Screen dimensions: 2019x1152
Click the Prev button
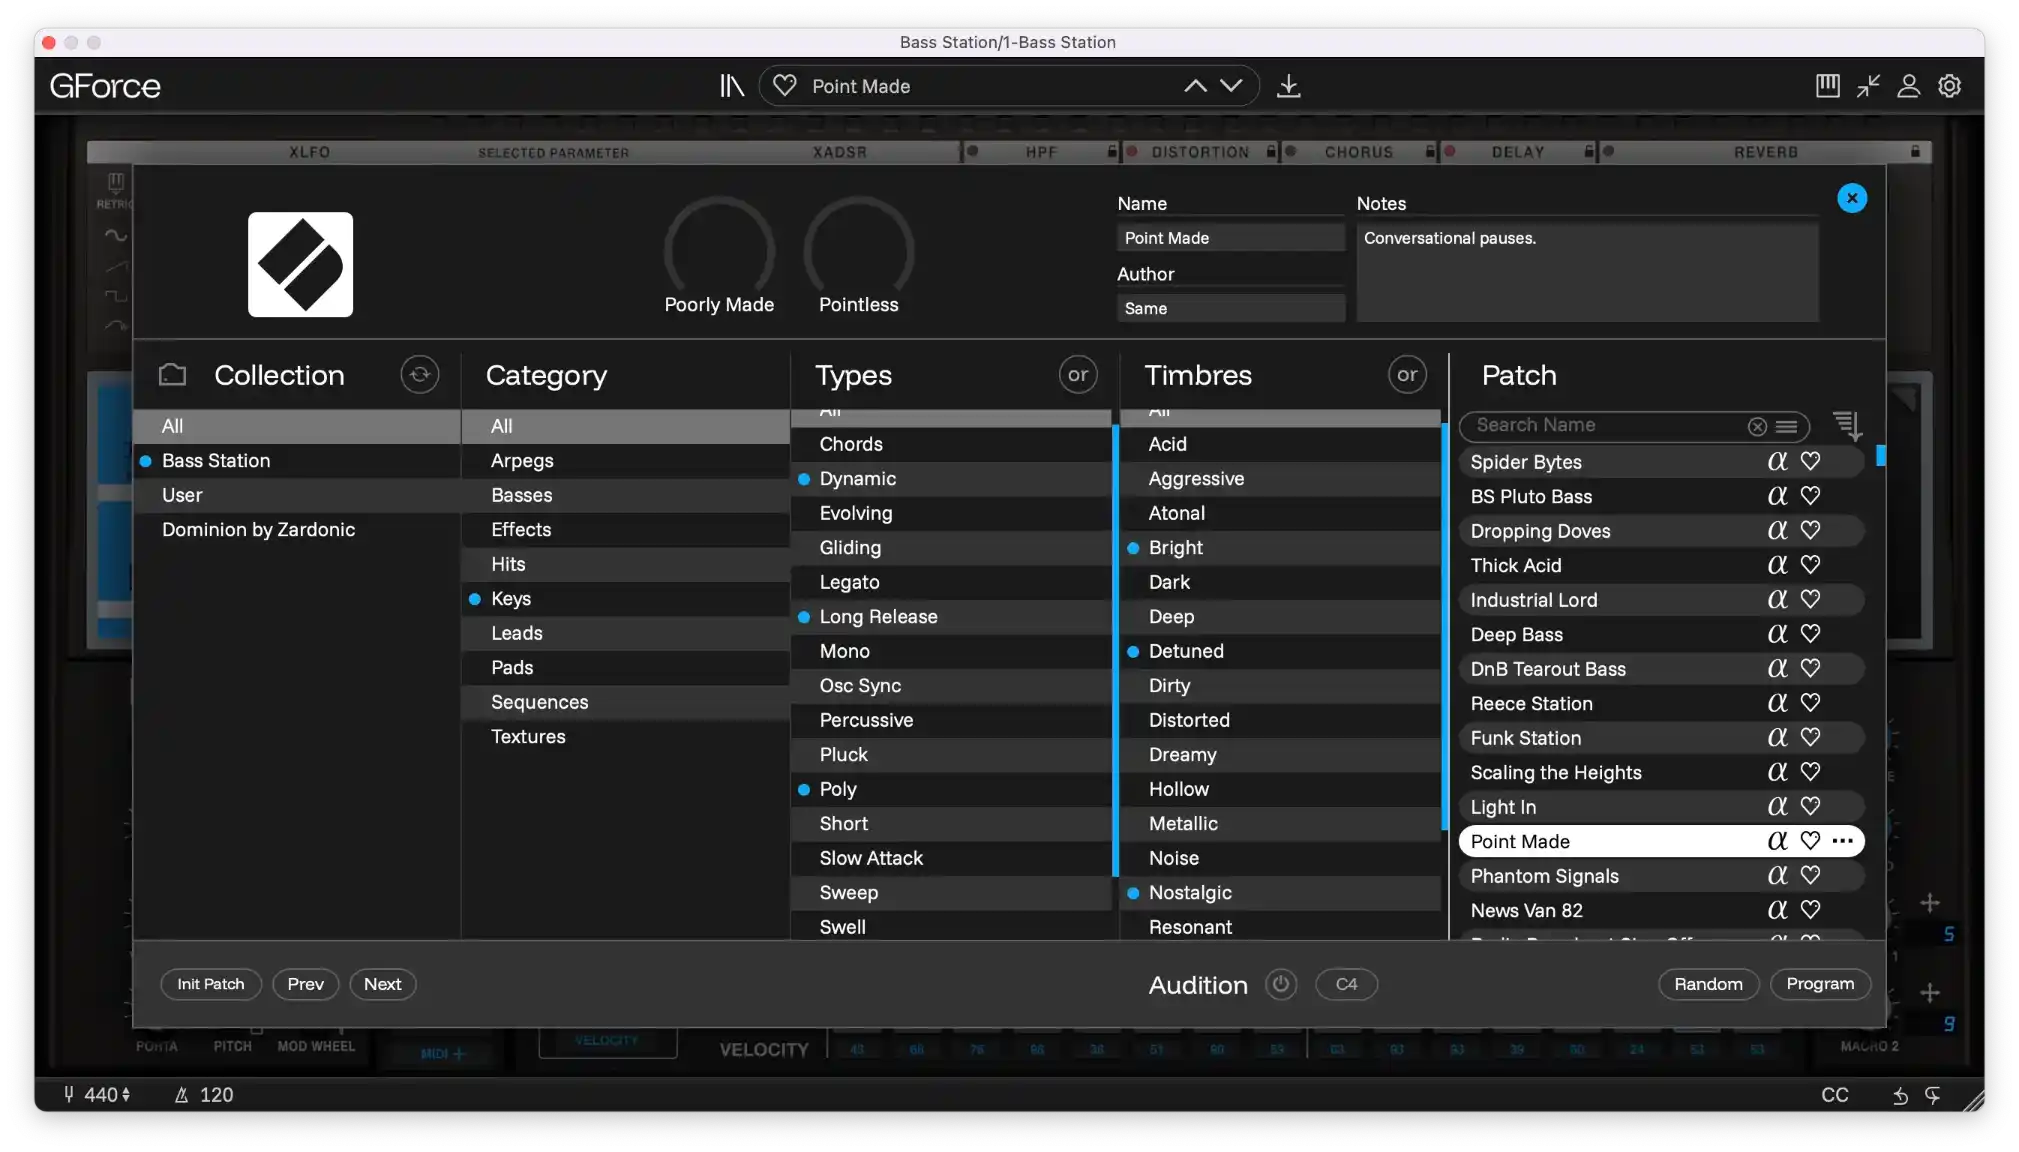tap(305, 984)
